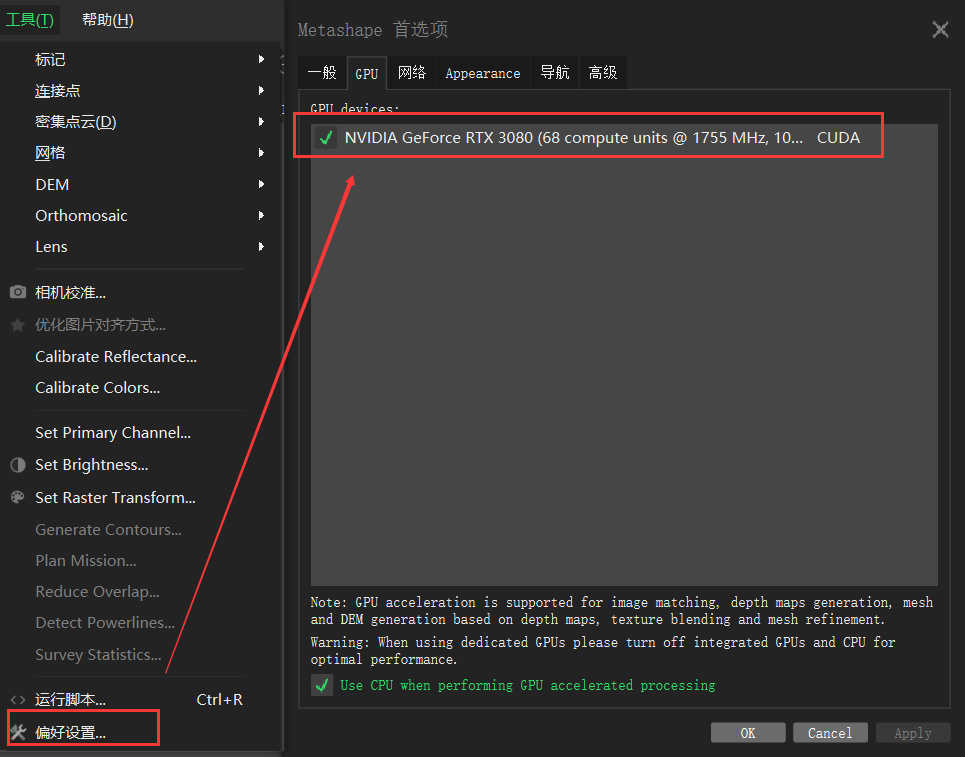Select the GPU tab
The width and height of the screenshot is (965, 757).
[x=367, y=73]
